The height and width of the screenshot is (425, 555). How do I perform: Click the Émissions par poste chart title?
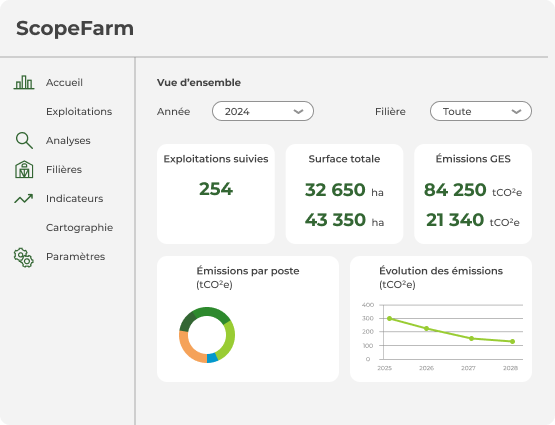coord(248,271)
